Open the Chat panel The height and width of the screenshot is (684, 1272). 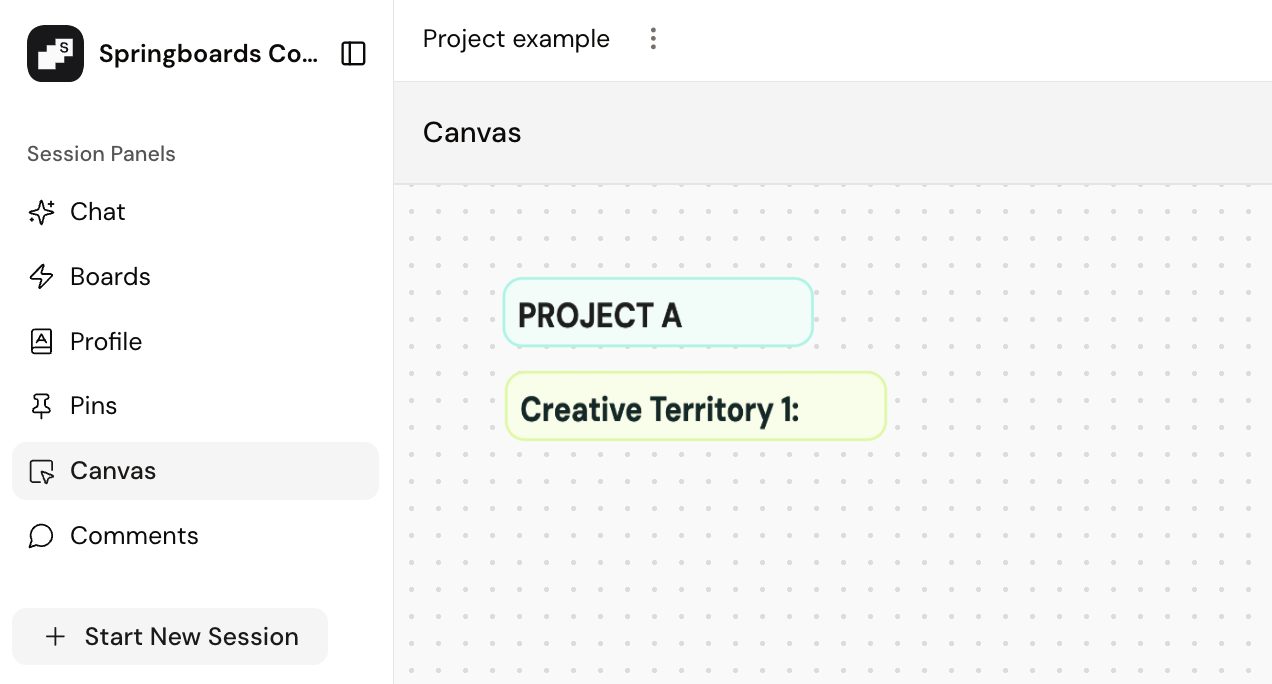point(98,212)
